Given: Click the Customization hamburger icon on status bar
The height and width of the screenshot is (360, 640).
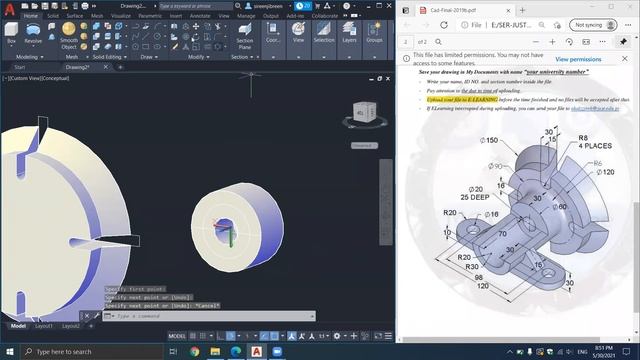Looking at the screenshot, I should tap(388, 336).
